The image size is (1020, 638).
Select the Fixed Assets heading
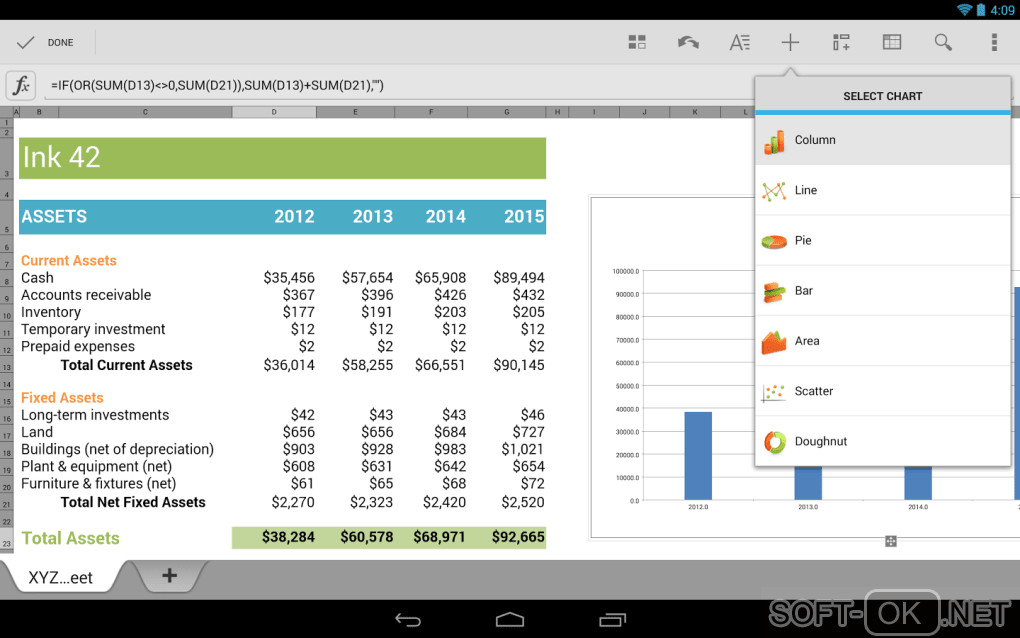62,397
